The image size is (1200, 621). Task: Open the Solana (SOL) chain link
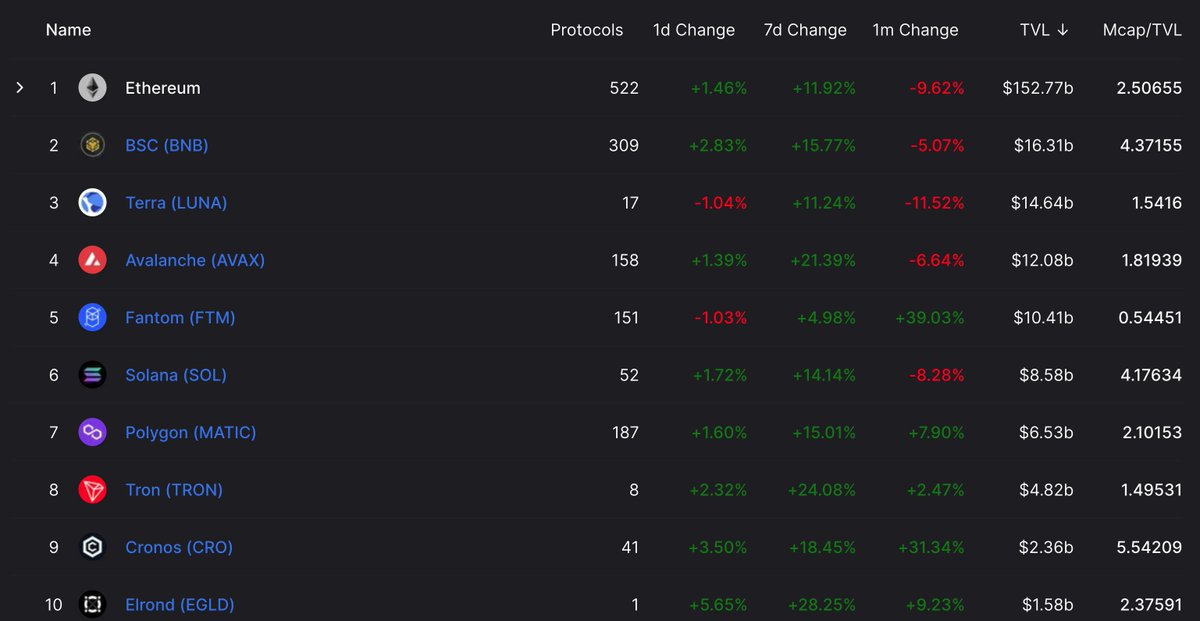coord(176,375)
